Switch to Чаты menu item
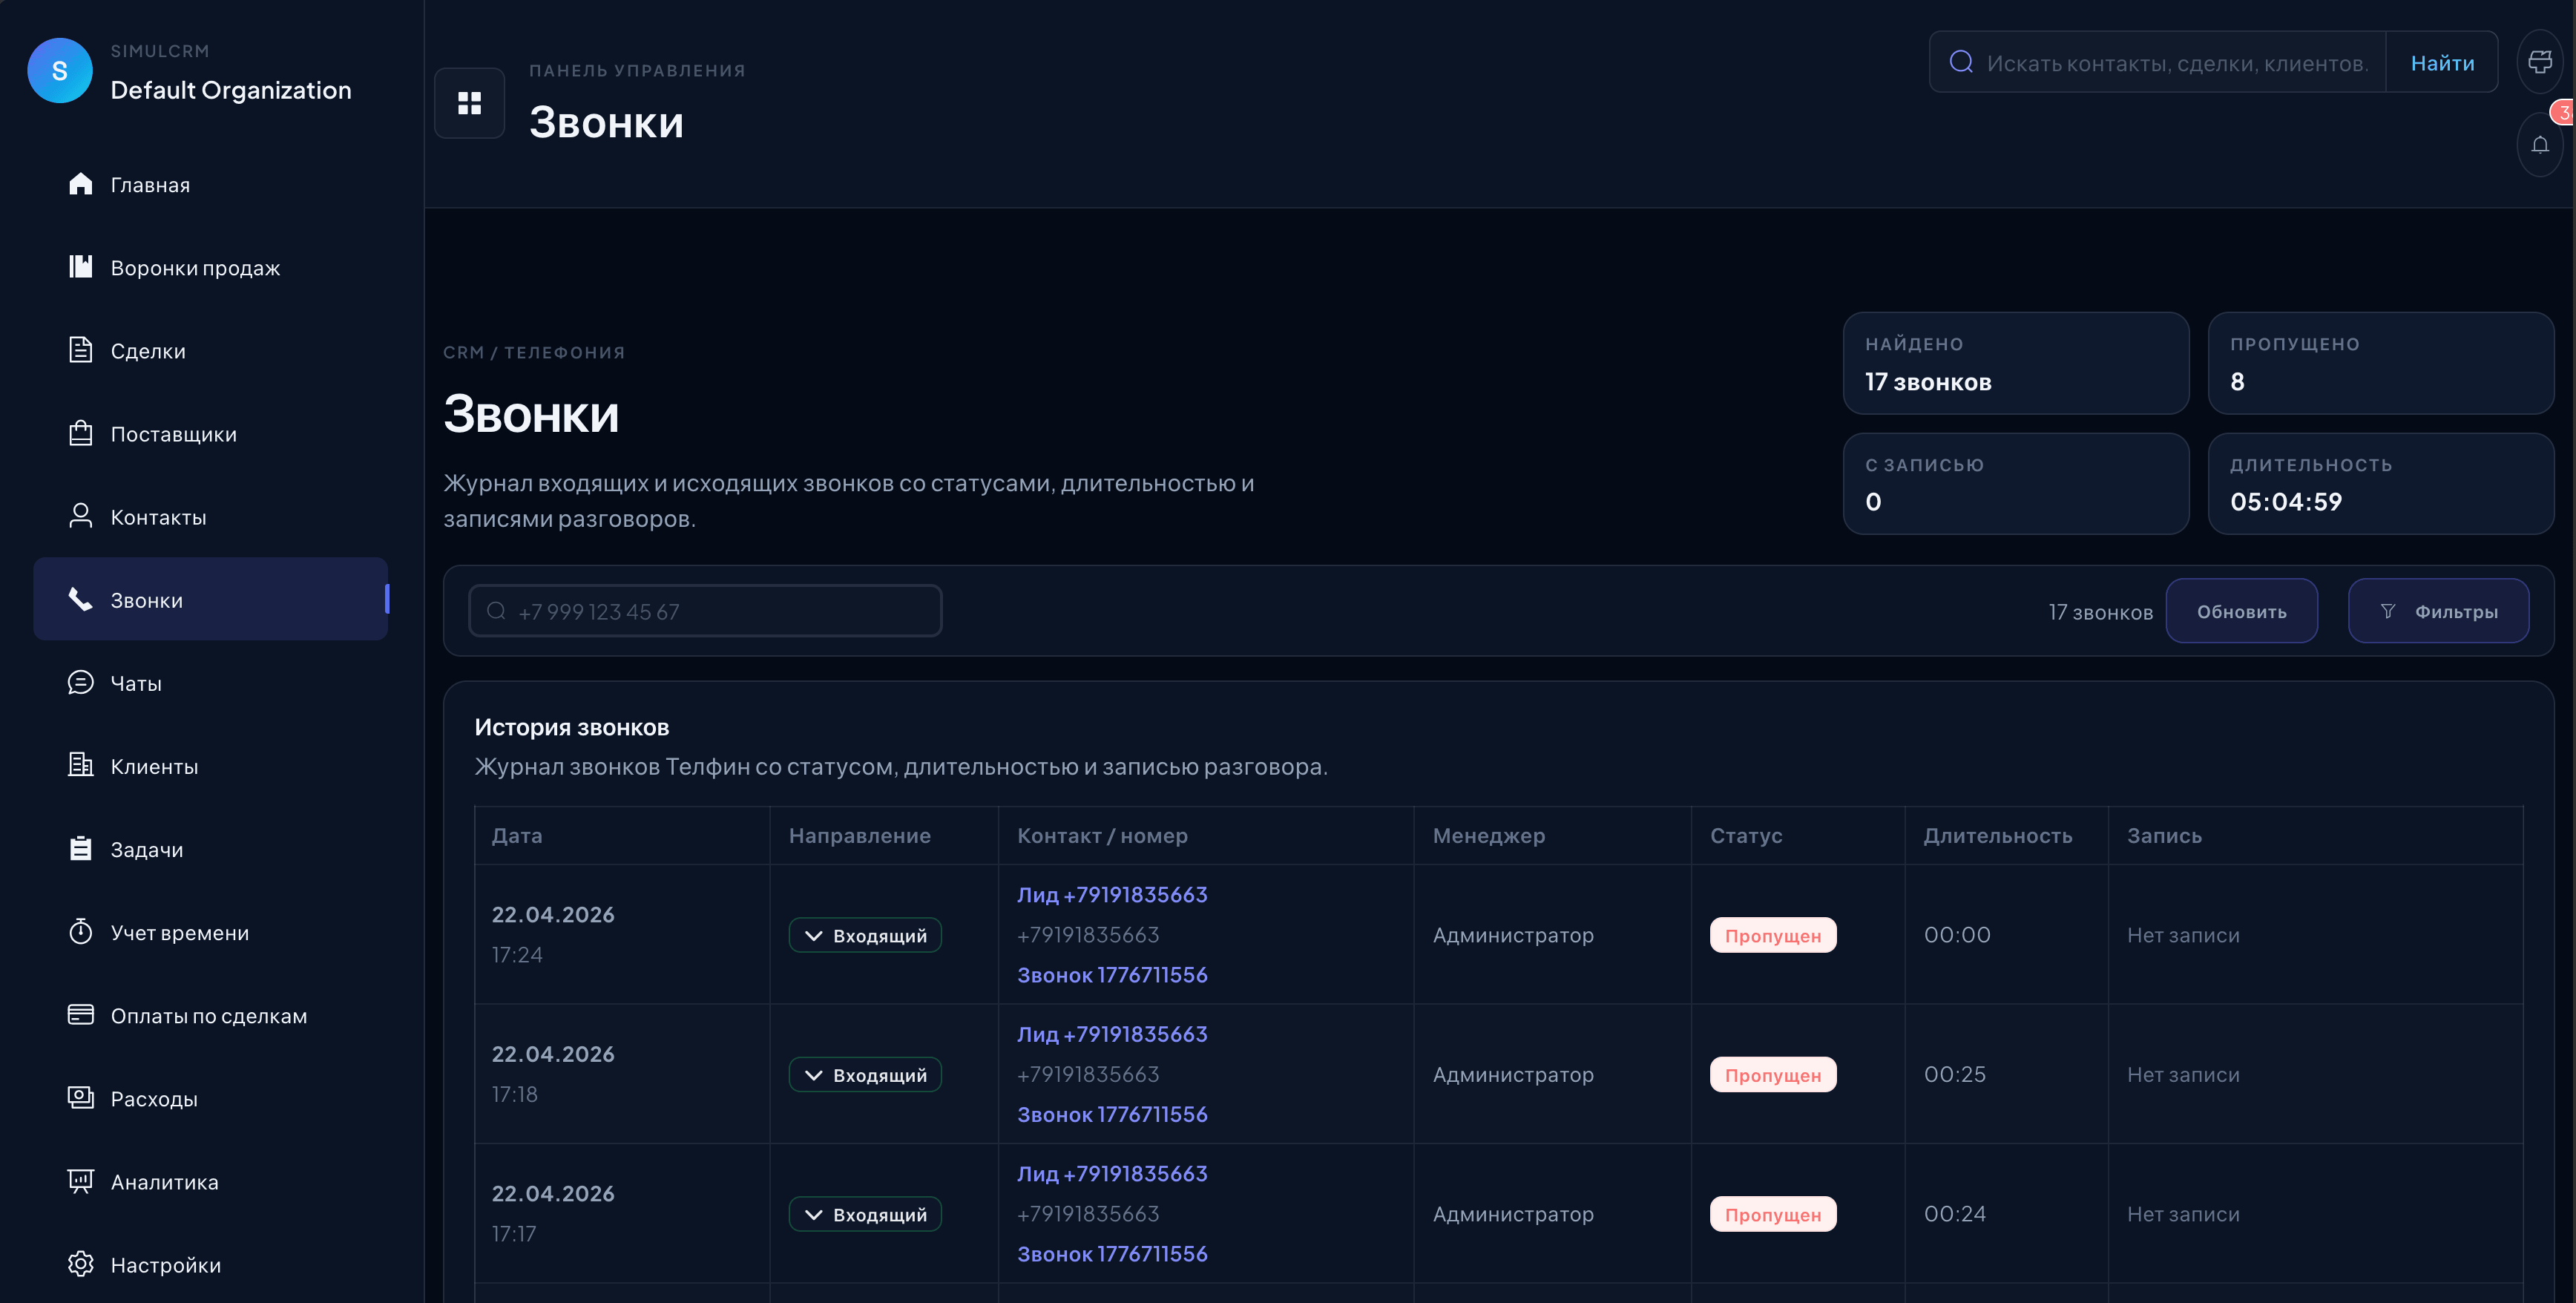This screenshot has width=2576, height=1303. point(136,684)
